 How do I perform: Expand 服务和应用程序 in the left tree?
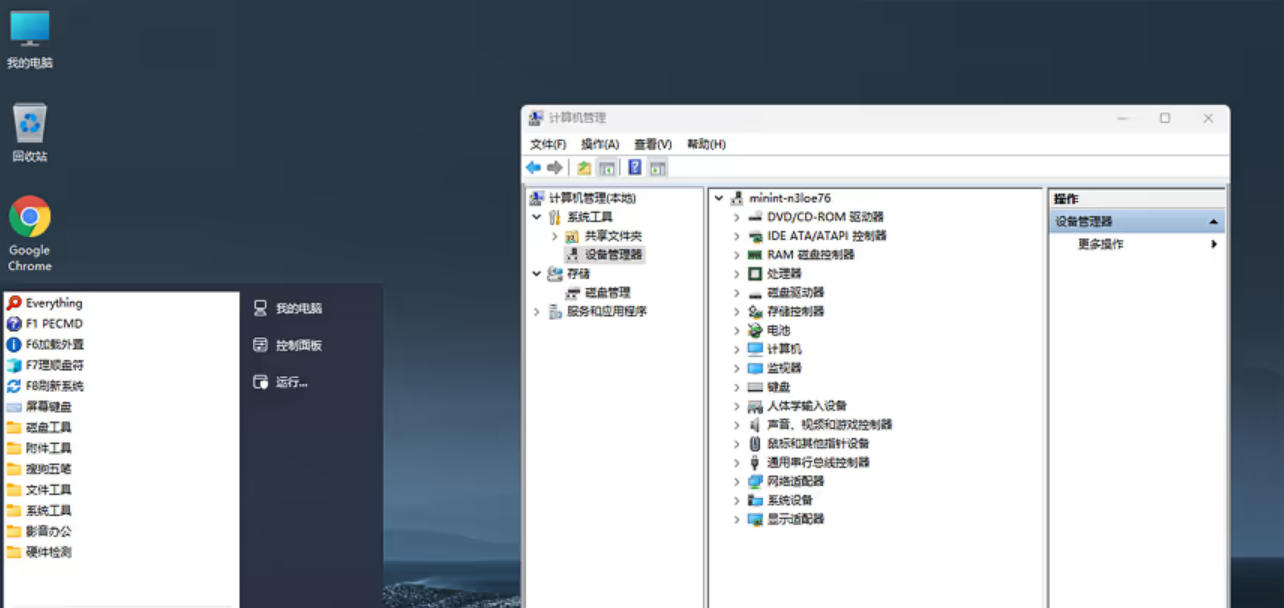537,311
